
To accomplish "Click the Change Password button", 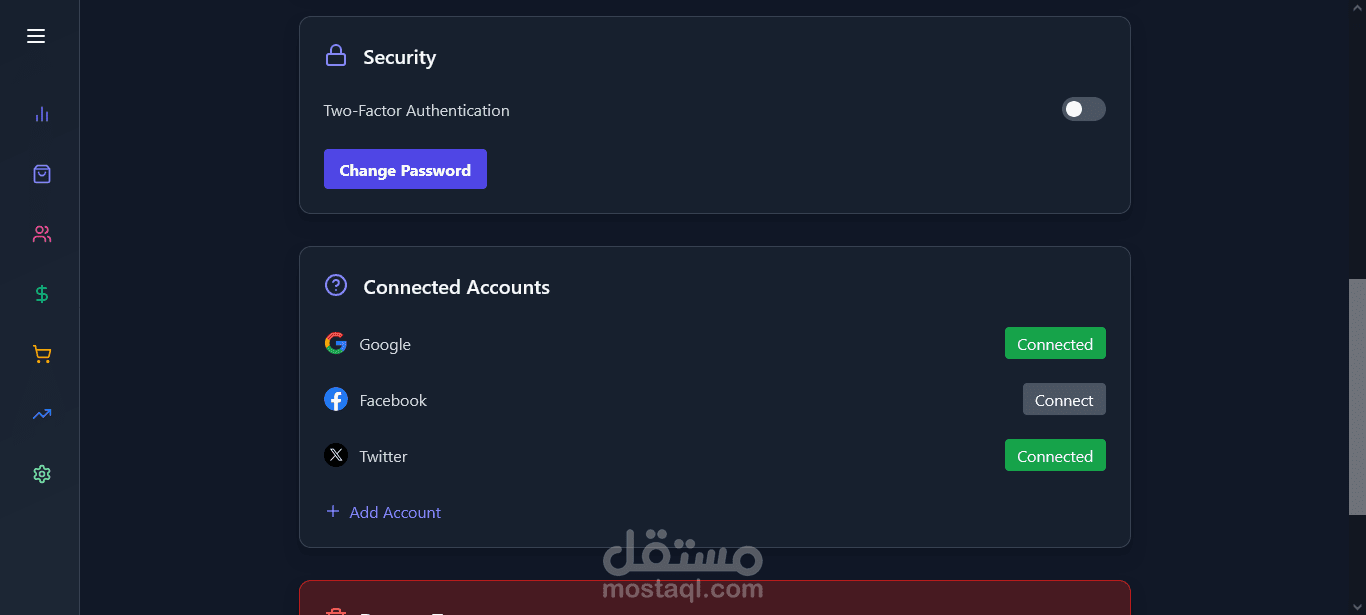I will pyautogui.click(x=405, y=170).
